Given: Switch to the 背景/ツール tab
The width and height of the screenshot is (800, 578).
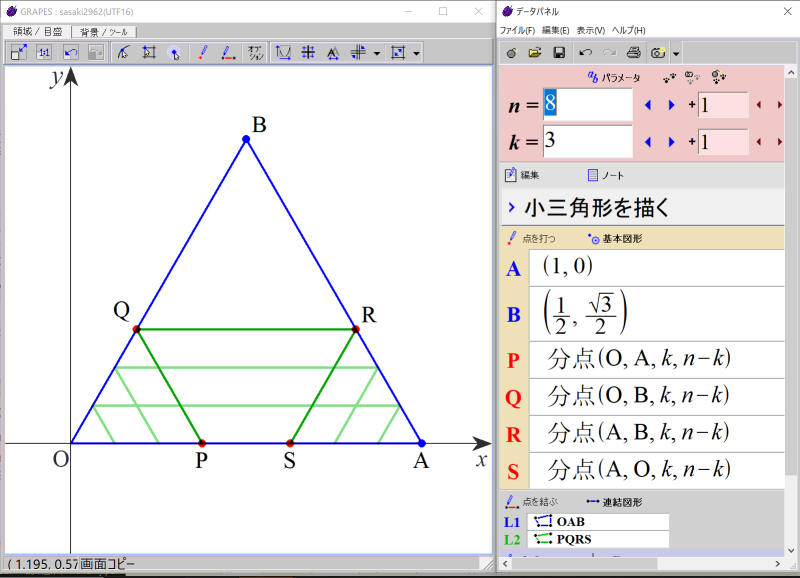Looking at the screenshot, I should (103, 32).
